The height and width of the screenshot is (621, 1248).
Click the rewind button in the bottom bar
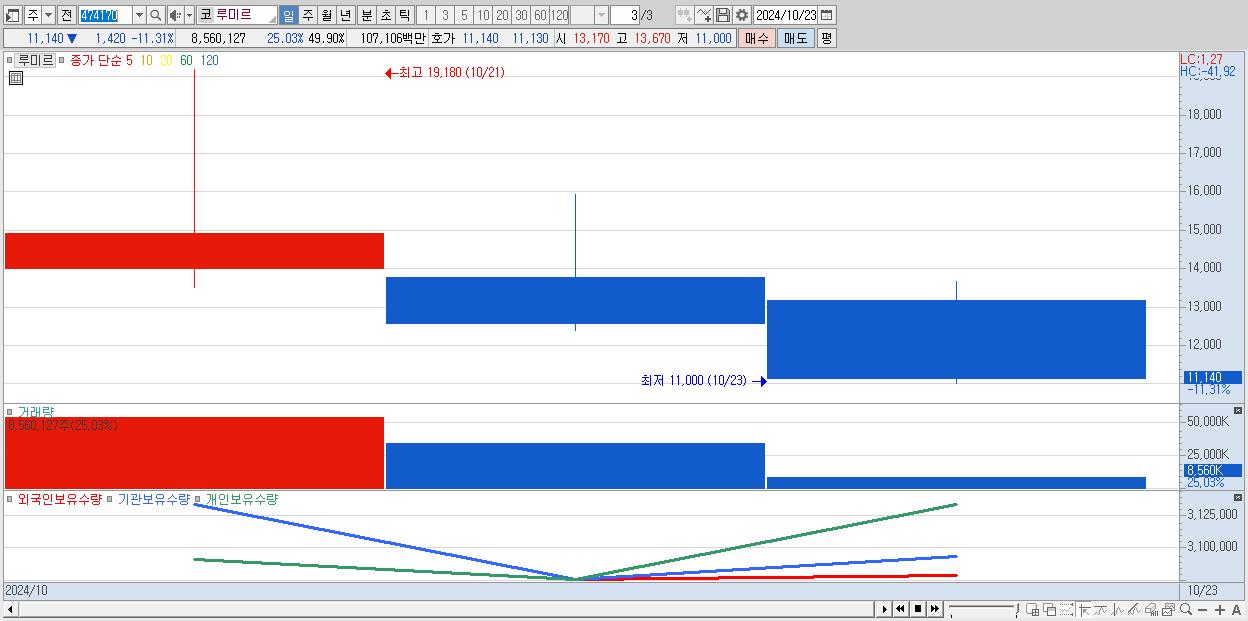[900, 609]
